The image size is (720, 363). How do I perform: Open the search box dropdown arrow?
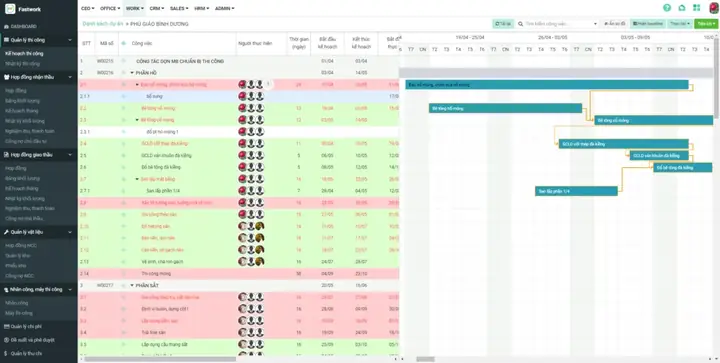tap(596, 24)
